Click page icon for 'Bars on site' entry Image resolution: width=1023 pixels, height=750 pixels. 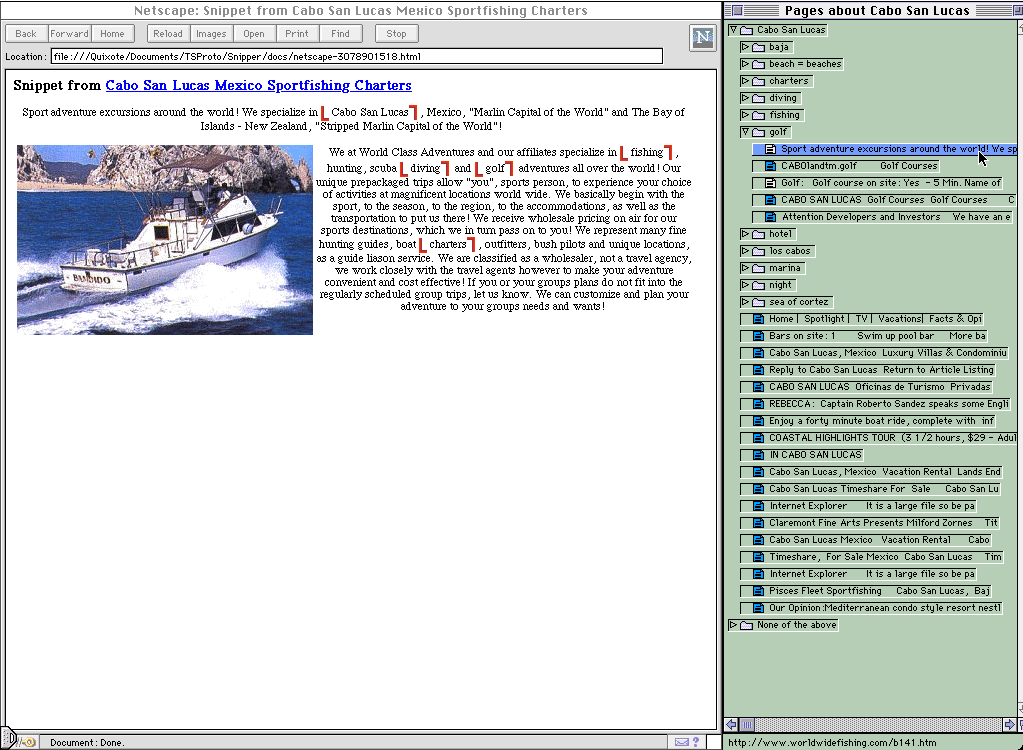click(759, 336)
